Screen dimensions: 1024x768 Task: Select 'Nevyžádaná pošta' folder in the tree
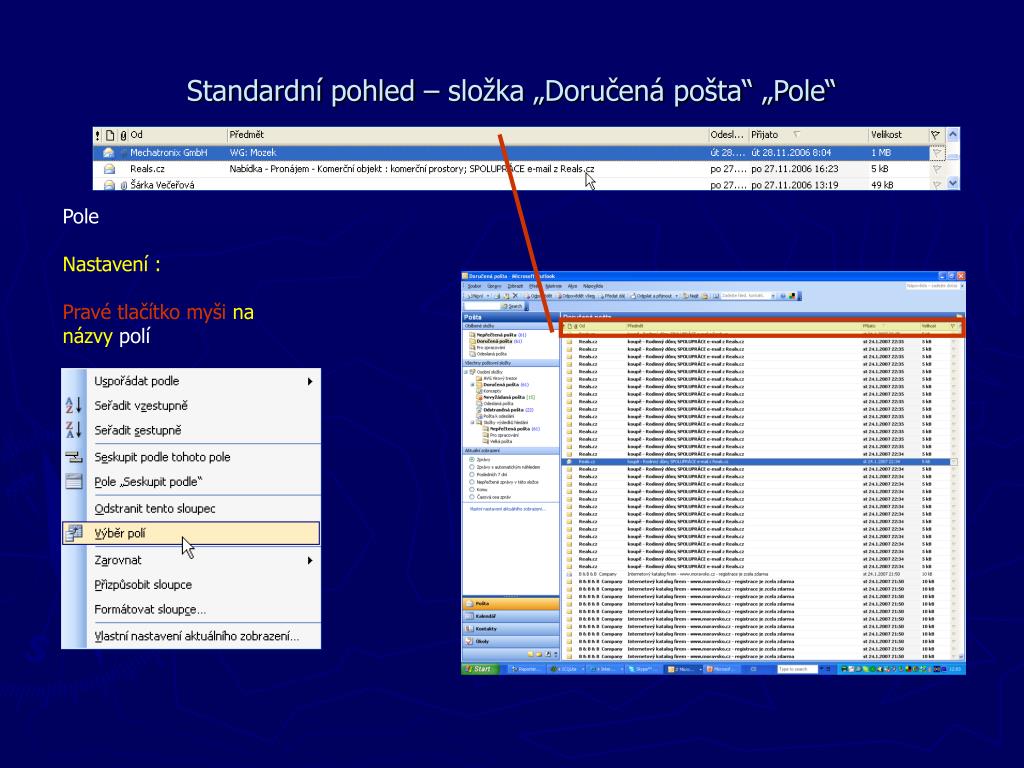[505, 397]
